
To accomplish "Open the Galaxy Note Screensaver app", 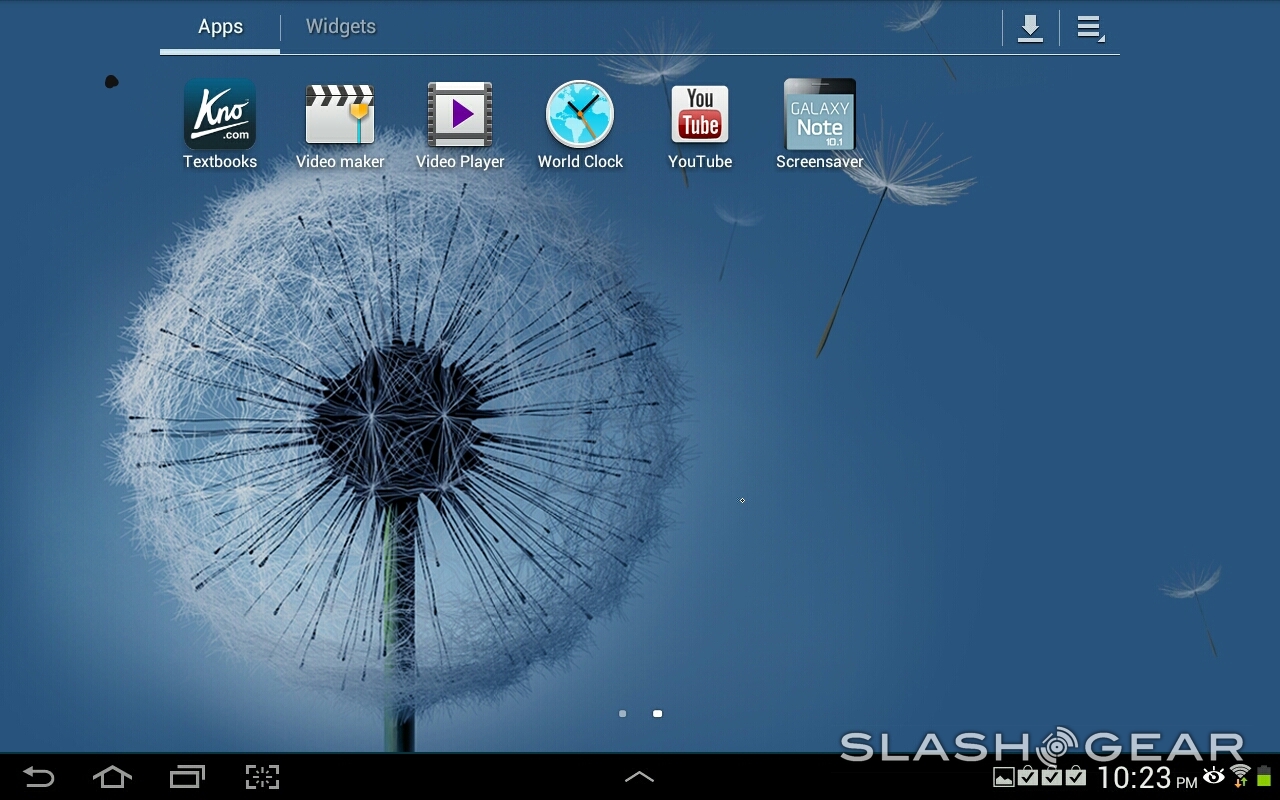I will click(820, 116).
